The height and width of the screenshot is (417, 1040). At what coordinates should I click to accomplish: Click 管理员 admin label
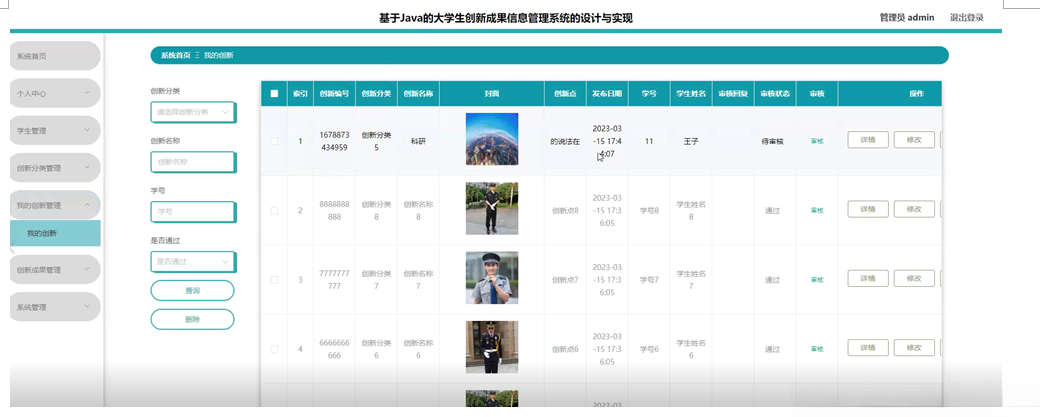(907, 18)
